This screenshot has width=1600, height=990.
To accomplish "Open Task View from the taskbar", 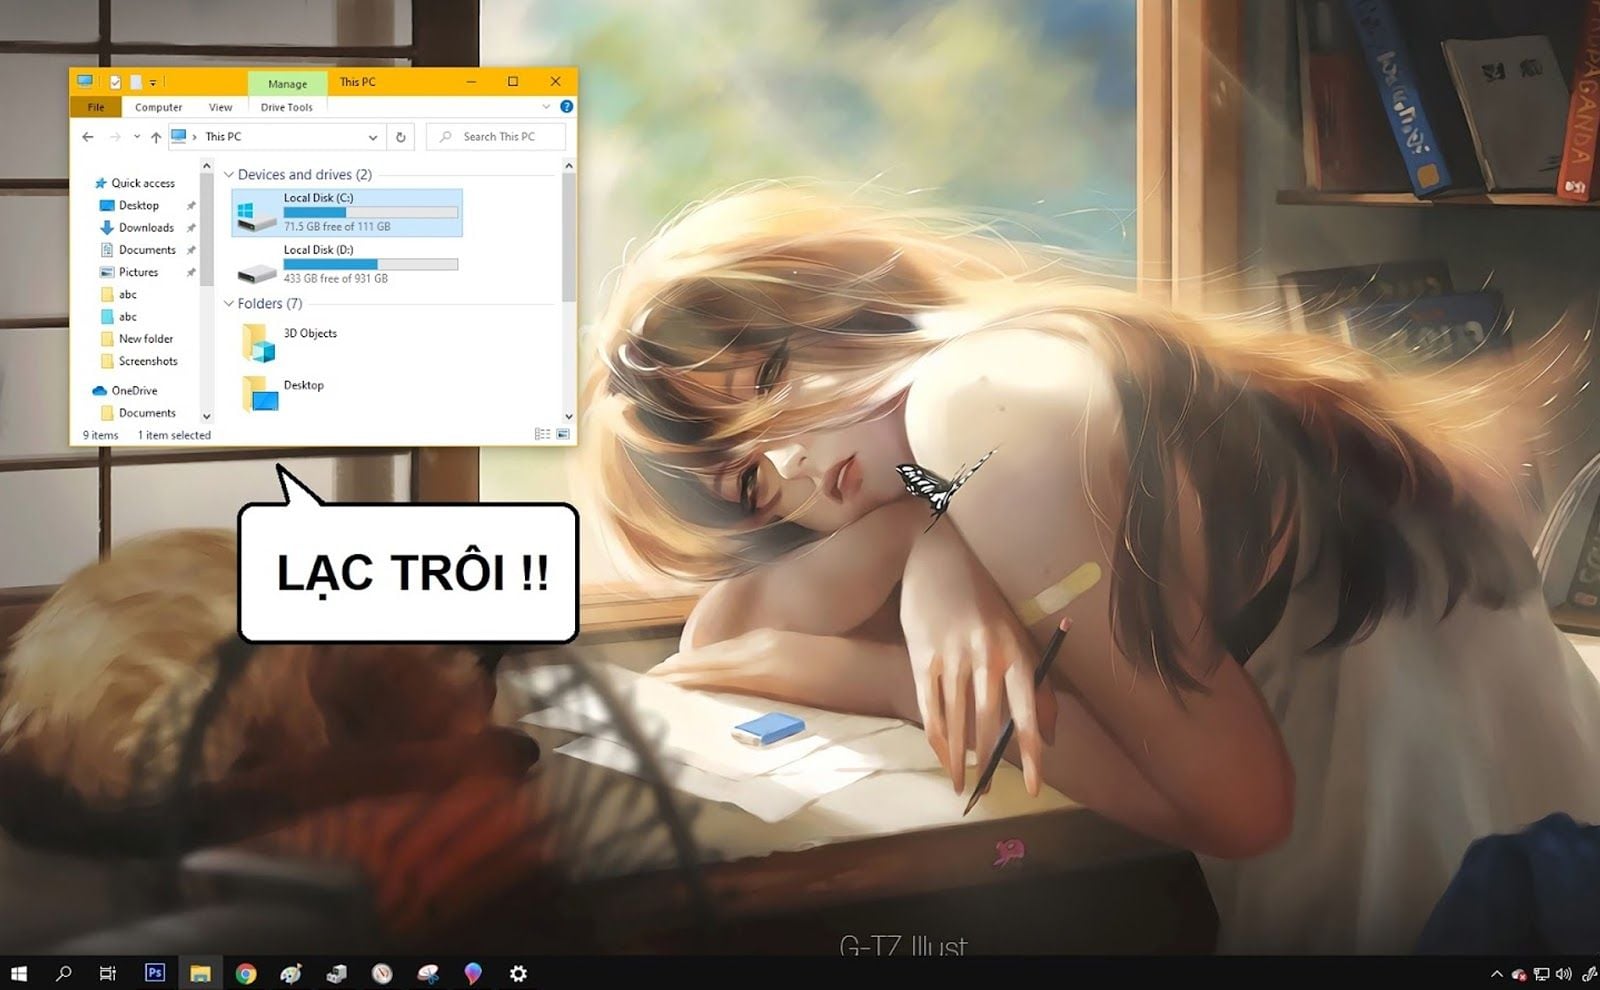I will coord(108,972).
